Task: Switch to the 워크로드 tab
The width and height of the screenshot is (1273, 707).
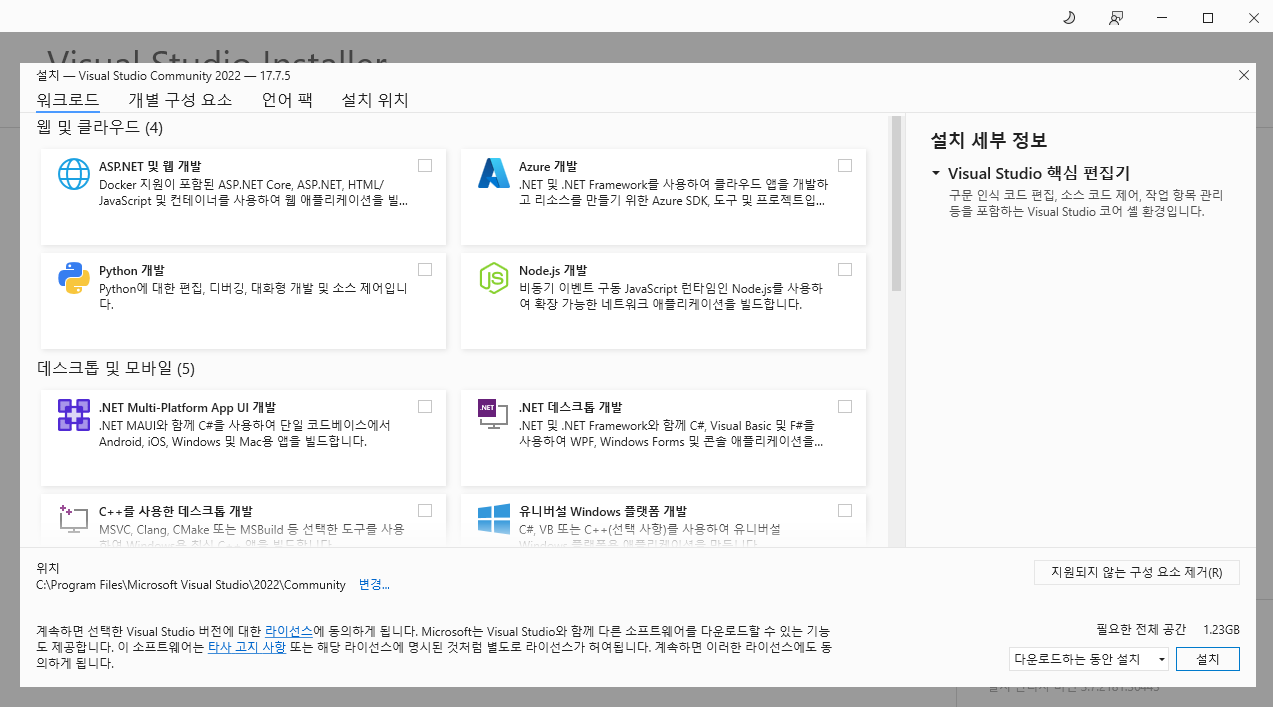Action: 68,100
